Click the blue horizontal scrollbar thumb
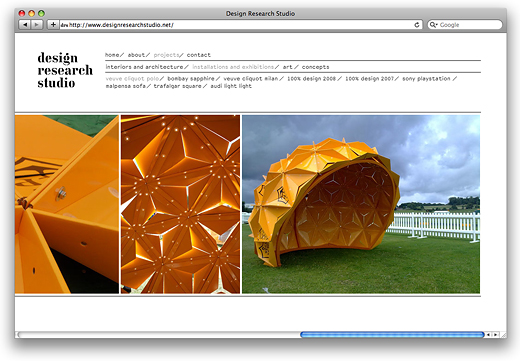This screenshot has width=520, height=361. (x=392, y=334)
